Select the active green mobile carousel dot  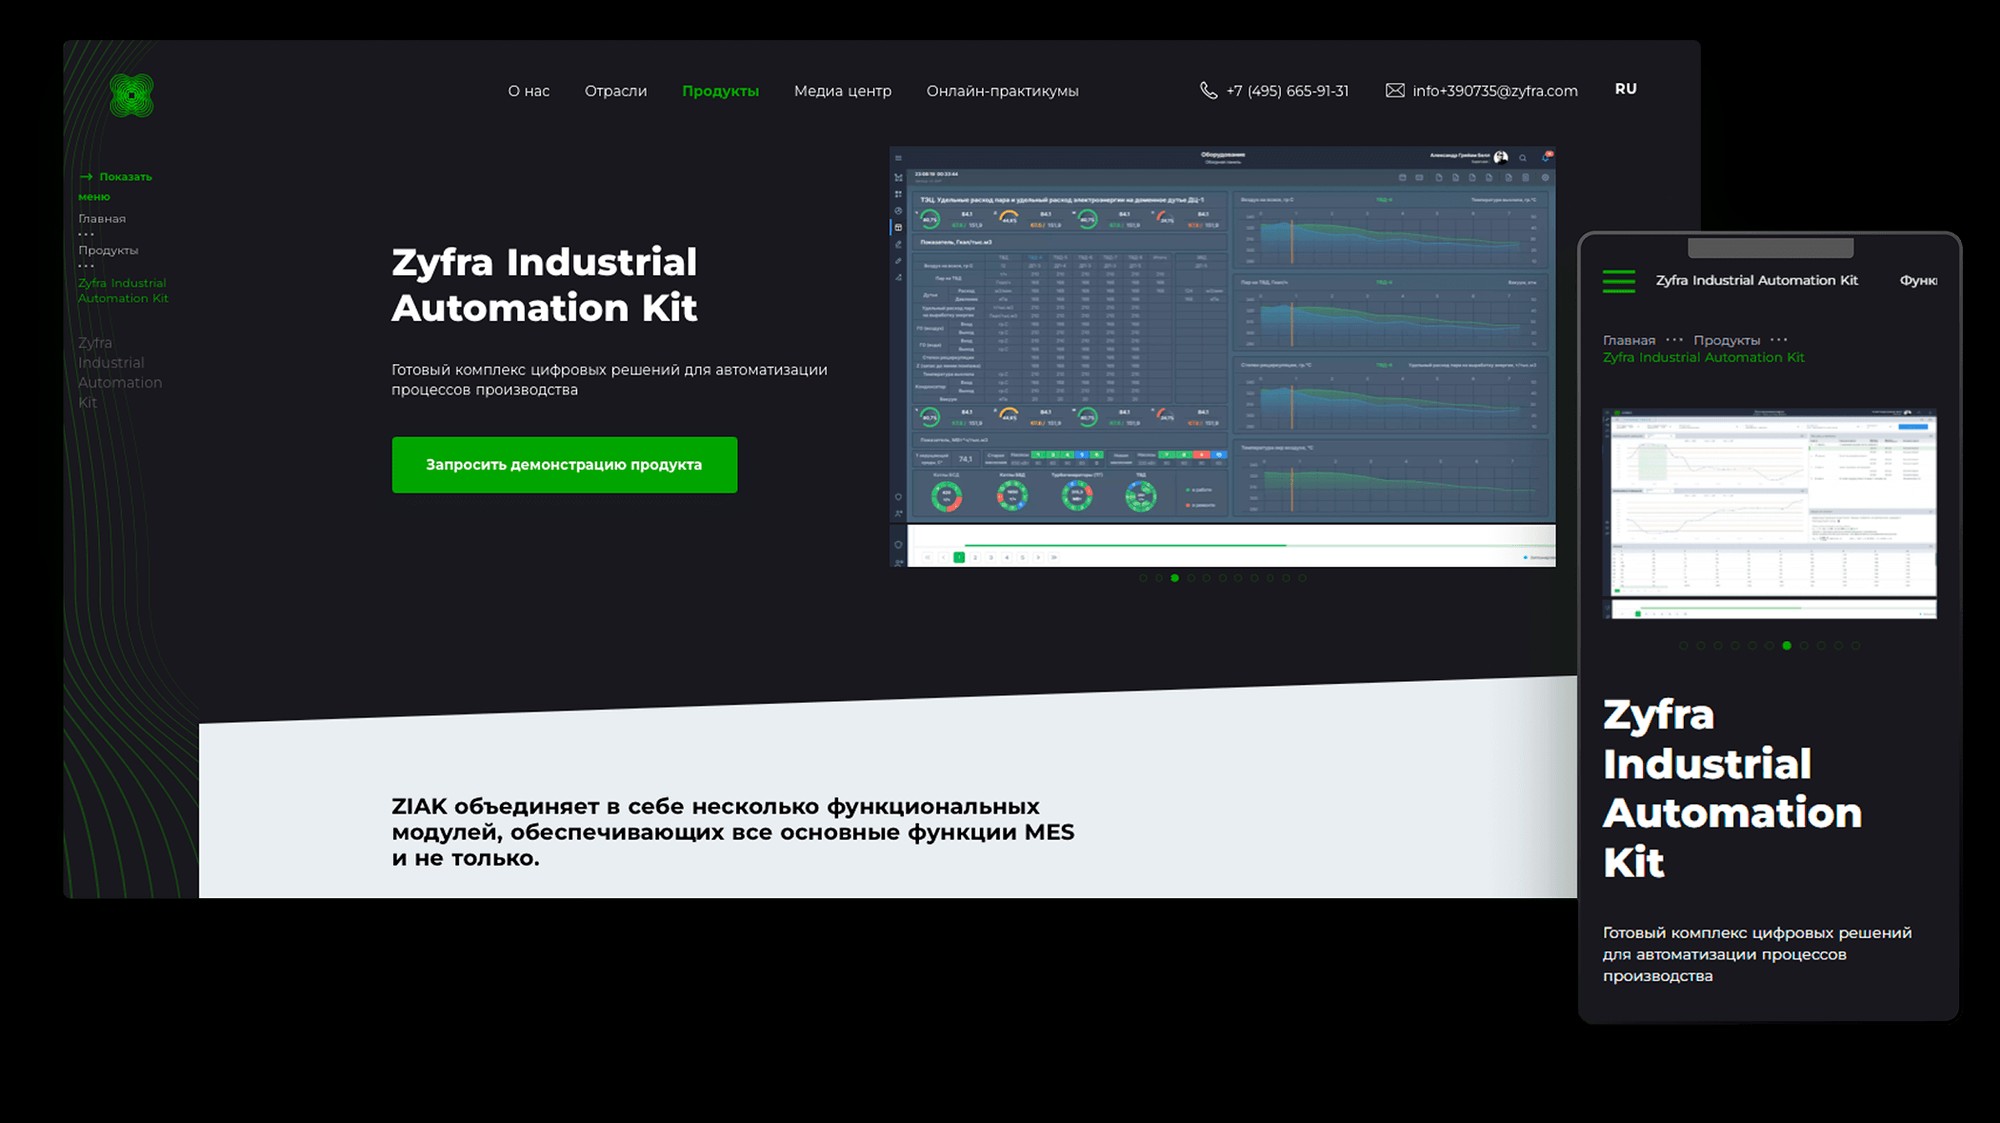click(1787, 646)
